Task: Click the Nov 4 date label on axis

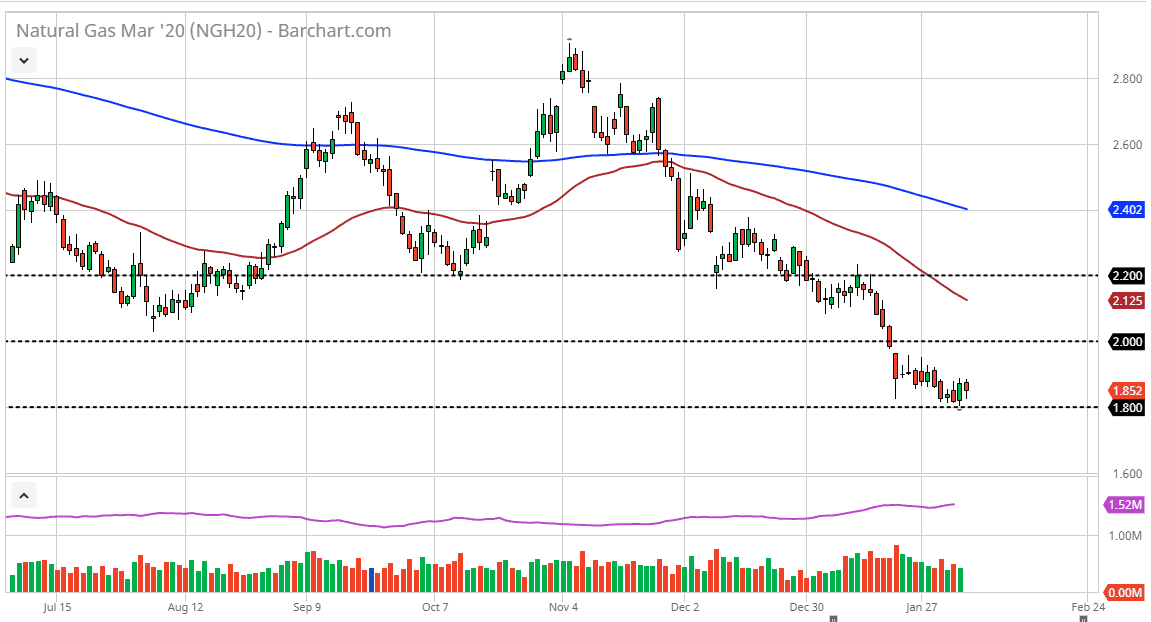Action: tap(563, 606)
